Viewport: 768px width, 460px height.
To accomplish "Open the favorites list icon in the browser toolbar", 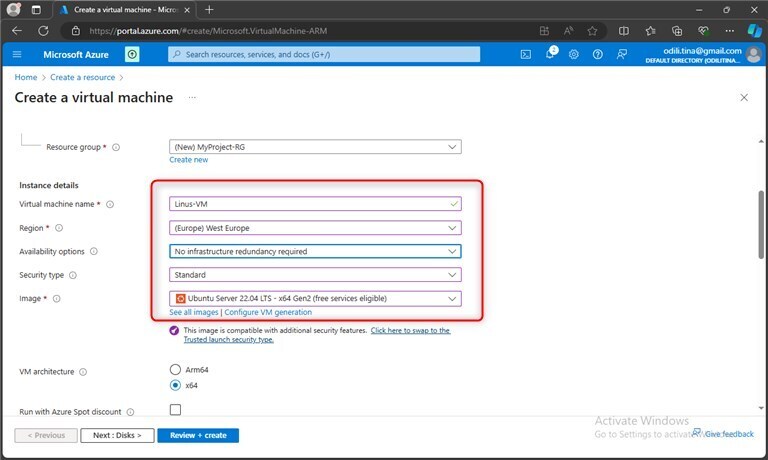I will pyautogui.click(x=650, y=31).
